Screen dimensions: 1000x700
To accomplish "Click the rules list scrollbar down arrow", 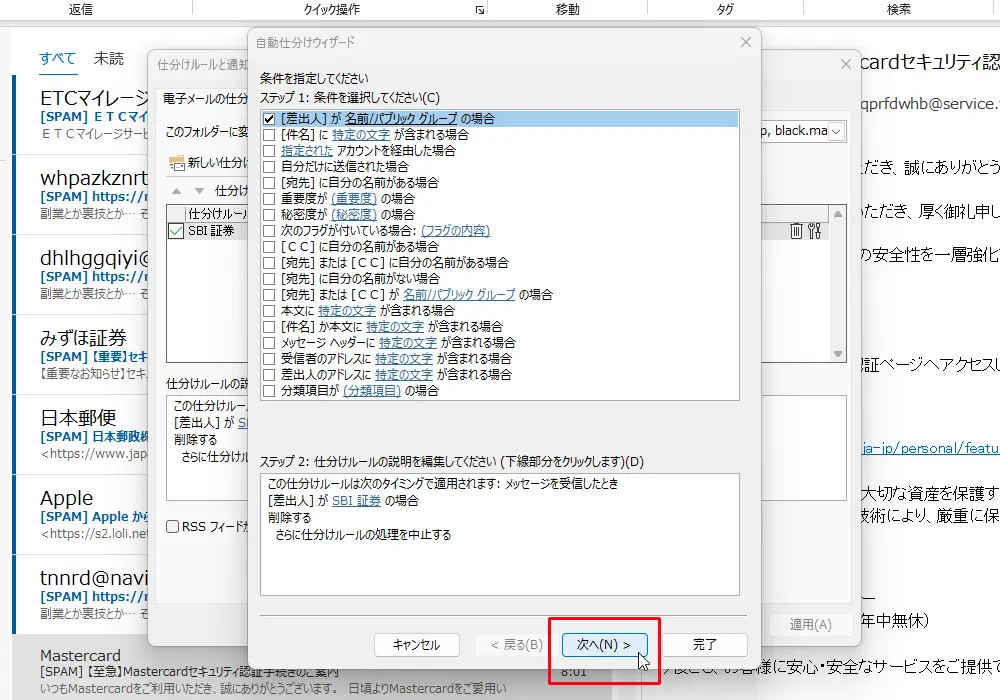I will [838, 354].
